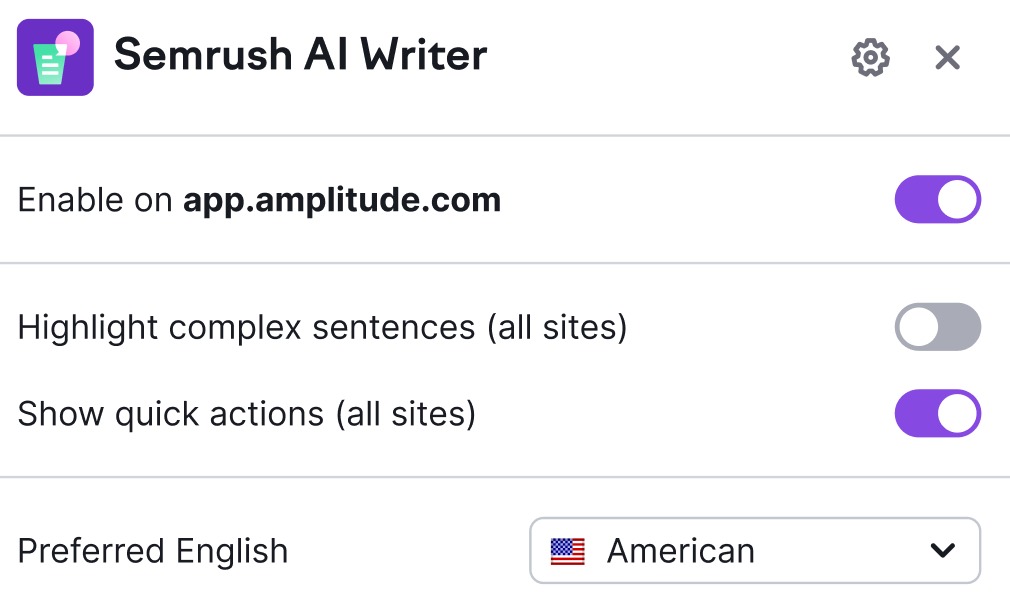Disable the toggle for app.amplitude.com
This screenshot has height=612, width=1010.
tap(937, 199)
